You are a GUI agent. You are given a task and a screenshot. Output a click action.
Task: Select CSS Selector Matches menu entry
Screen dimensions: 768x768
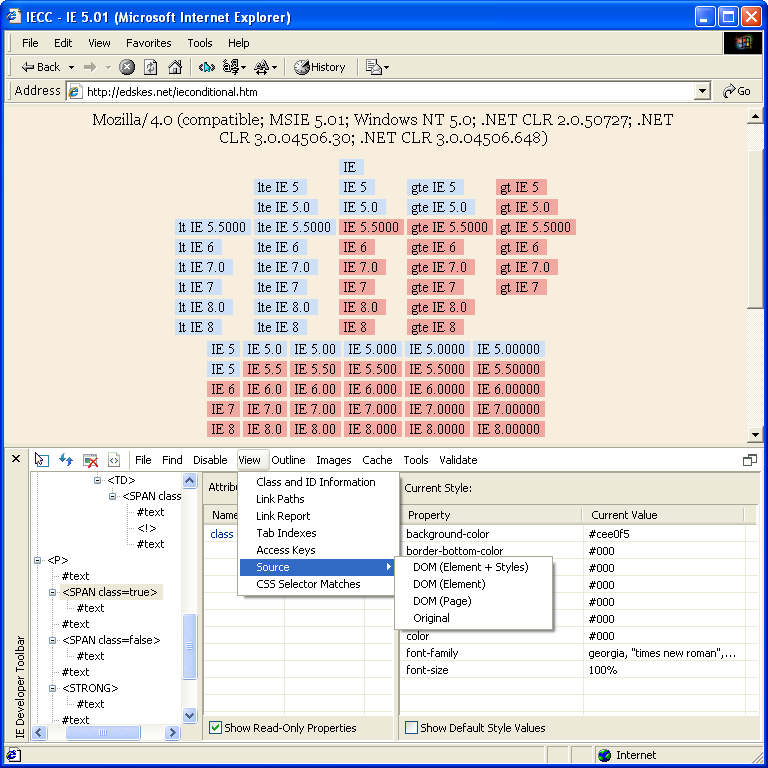(x=308, y=584)
